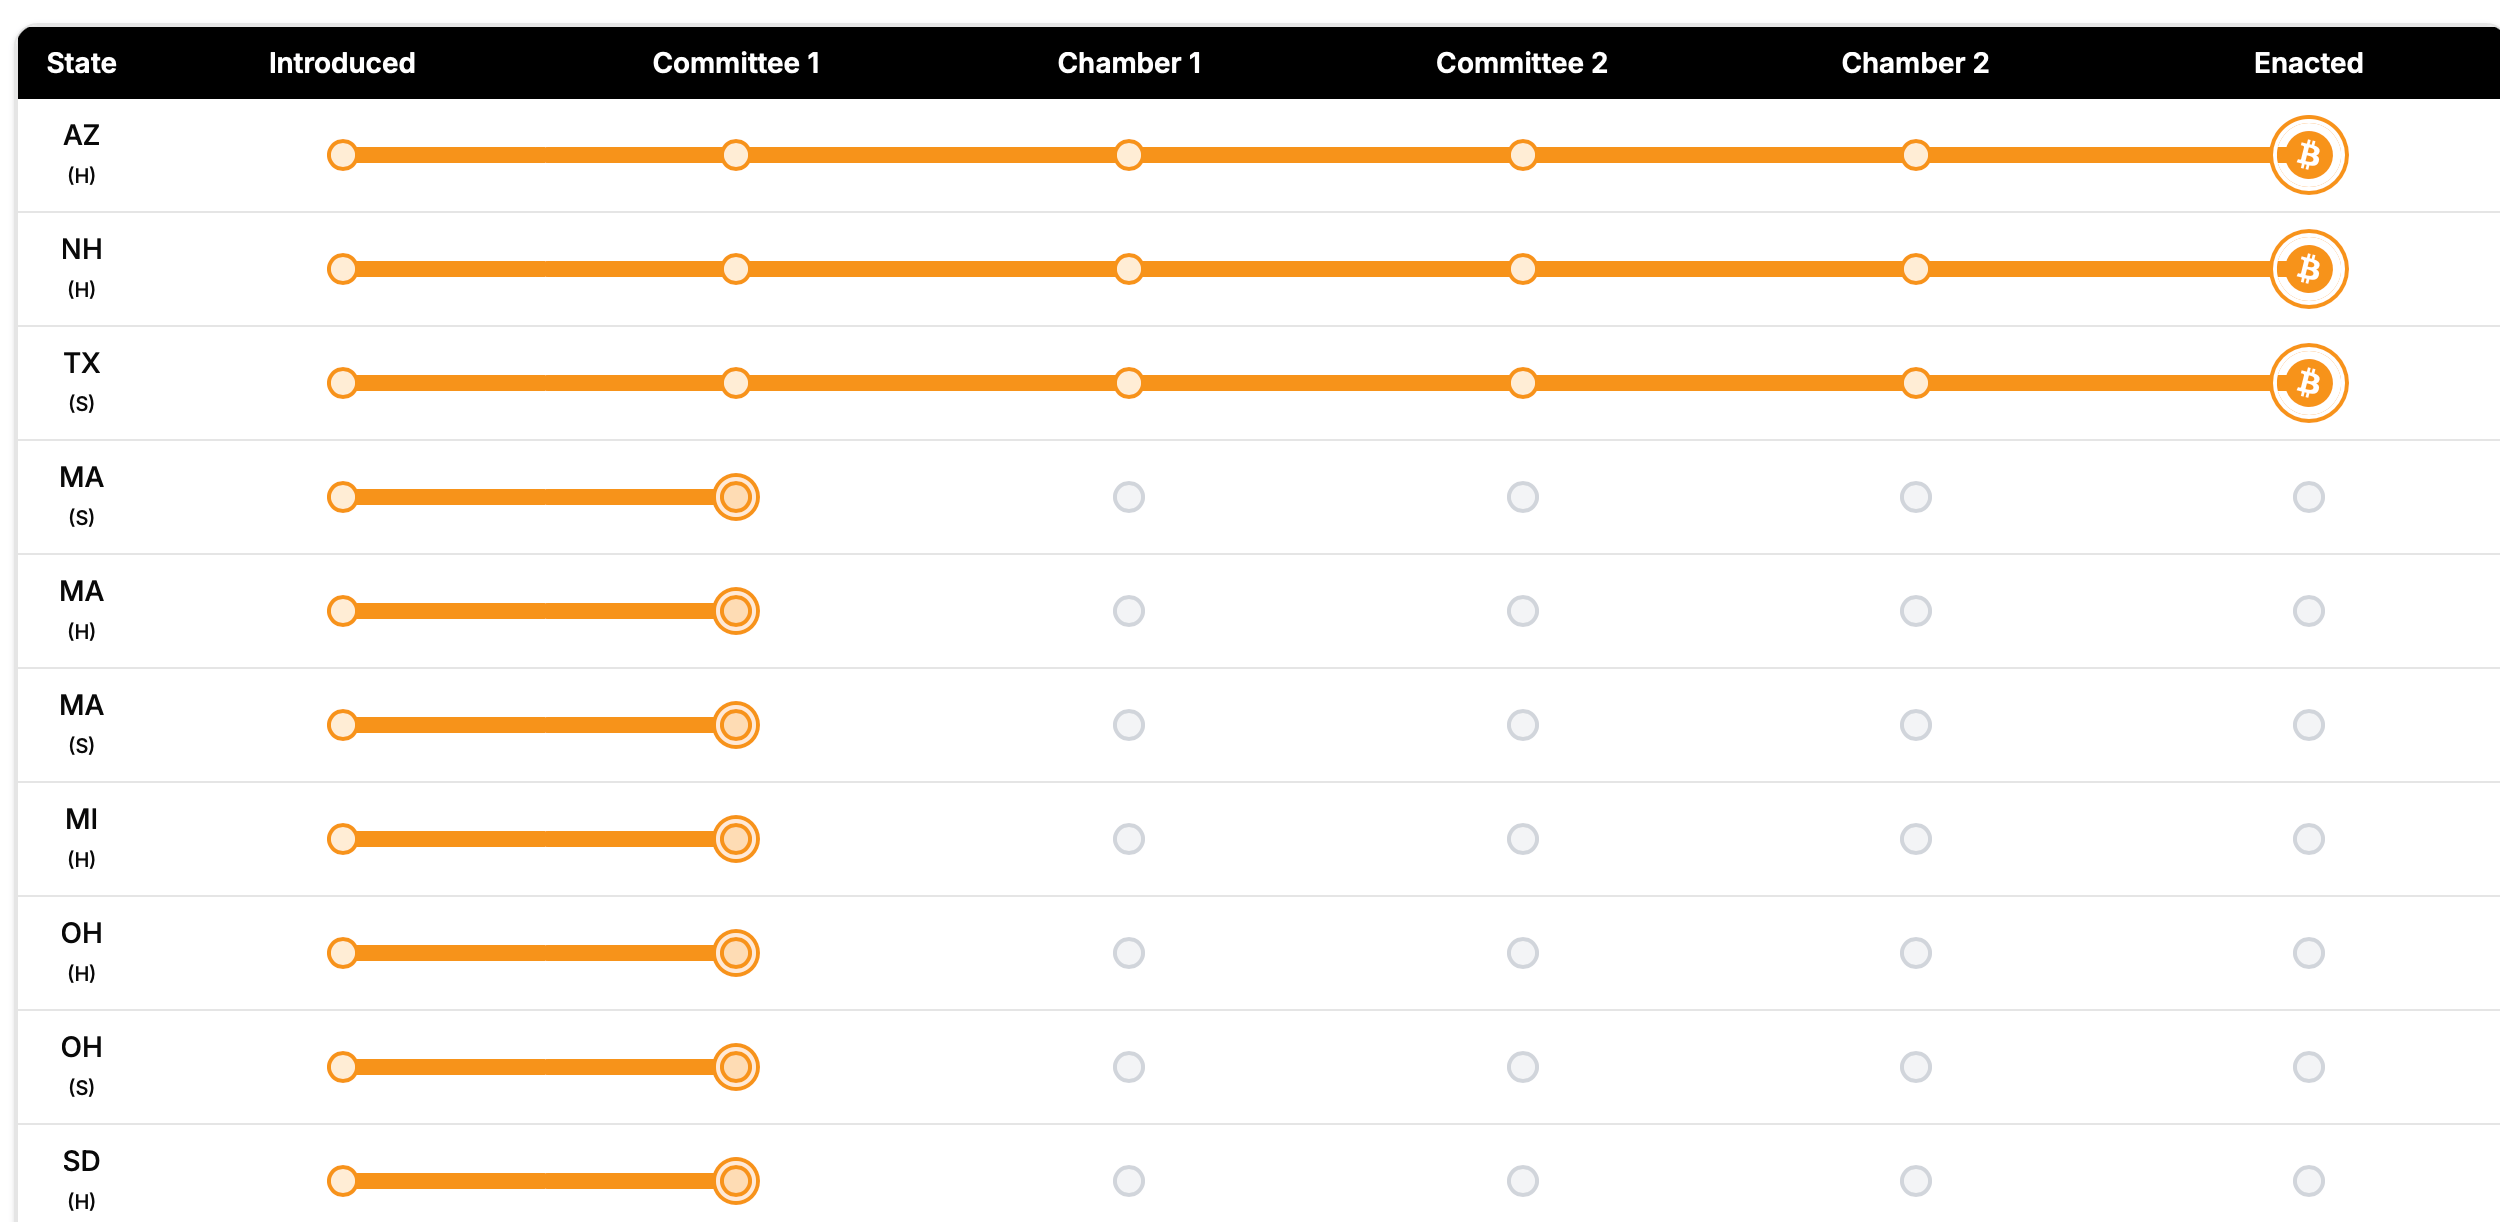This screenshot has height=1222, width=2500.
Task: Select empty Committee 2 circle in SD row
Action: coord(1522,1181)
